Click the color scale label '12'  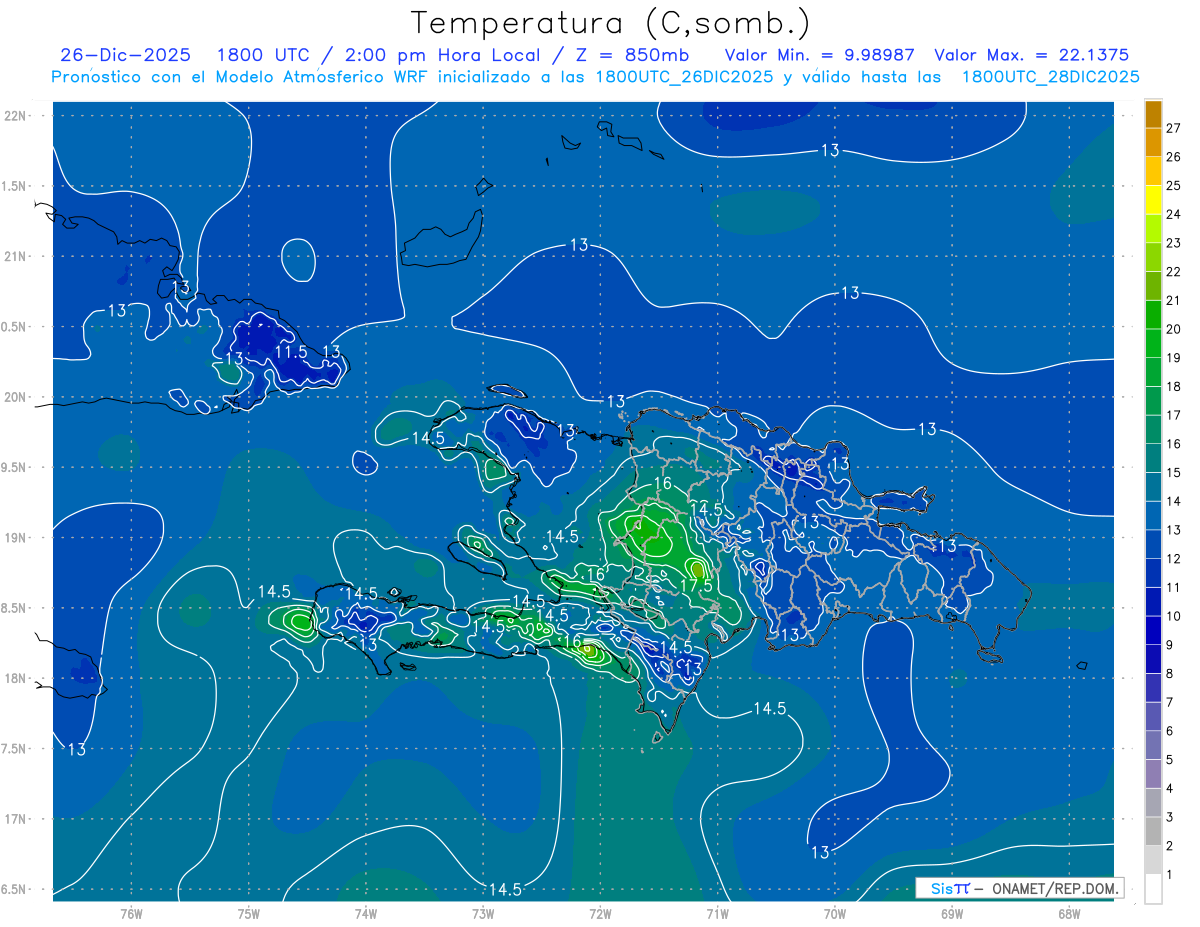click(1174, 558)
